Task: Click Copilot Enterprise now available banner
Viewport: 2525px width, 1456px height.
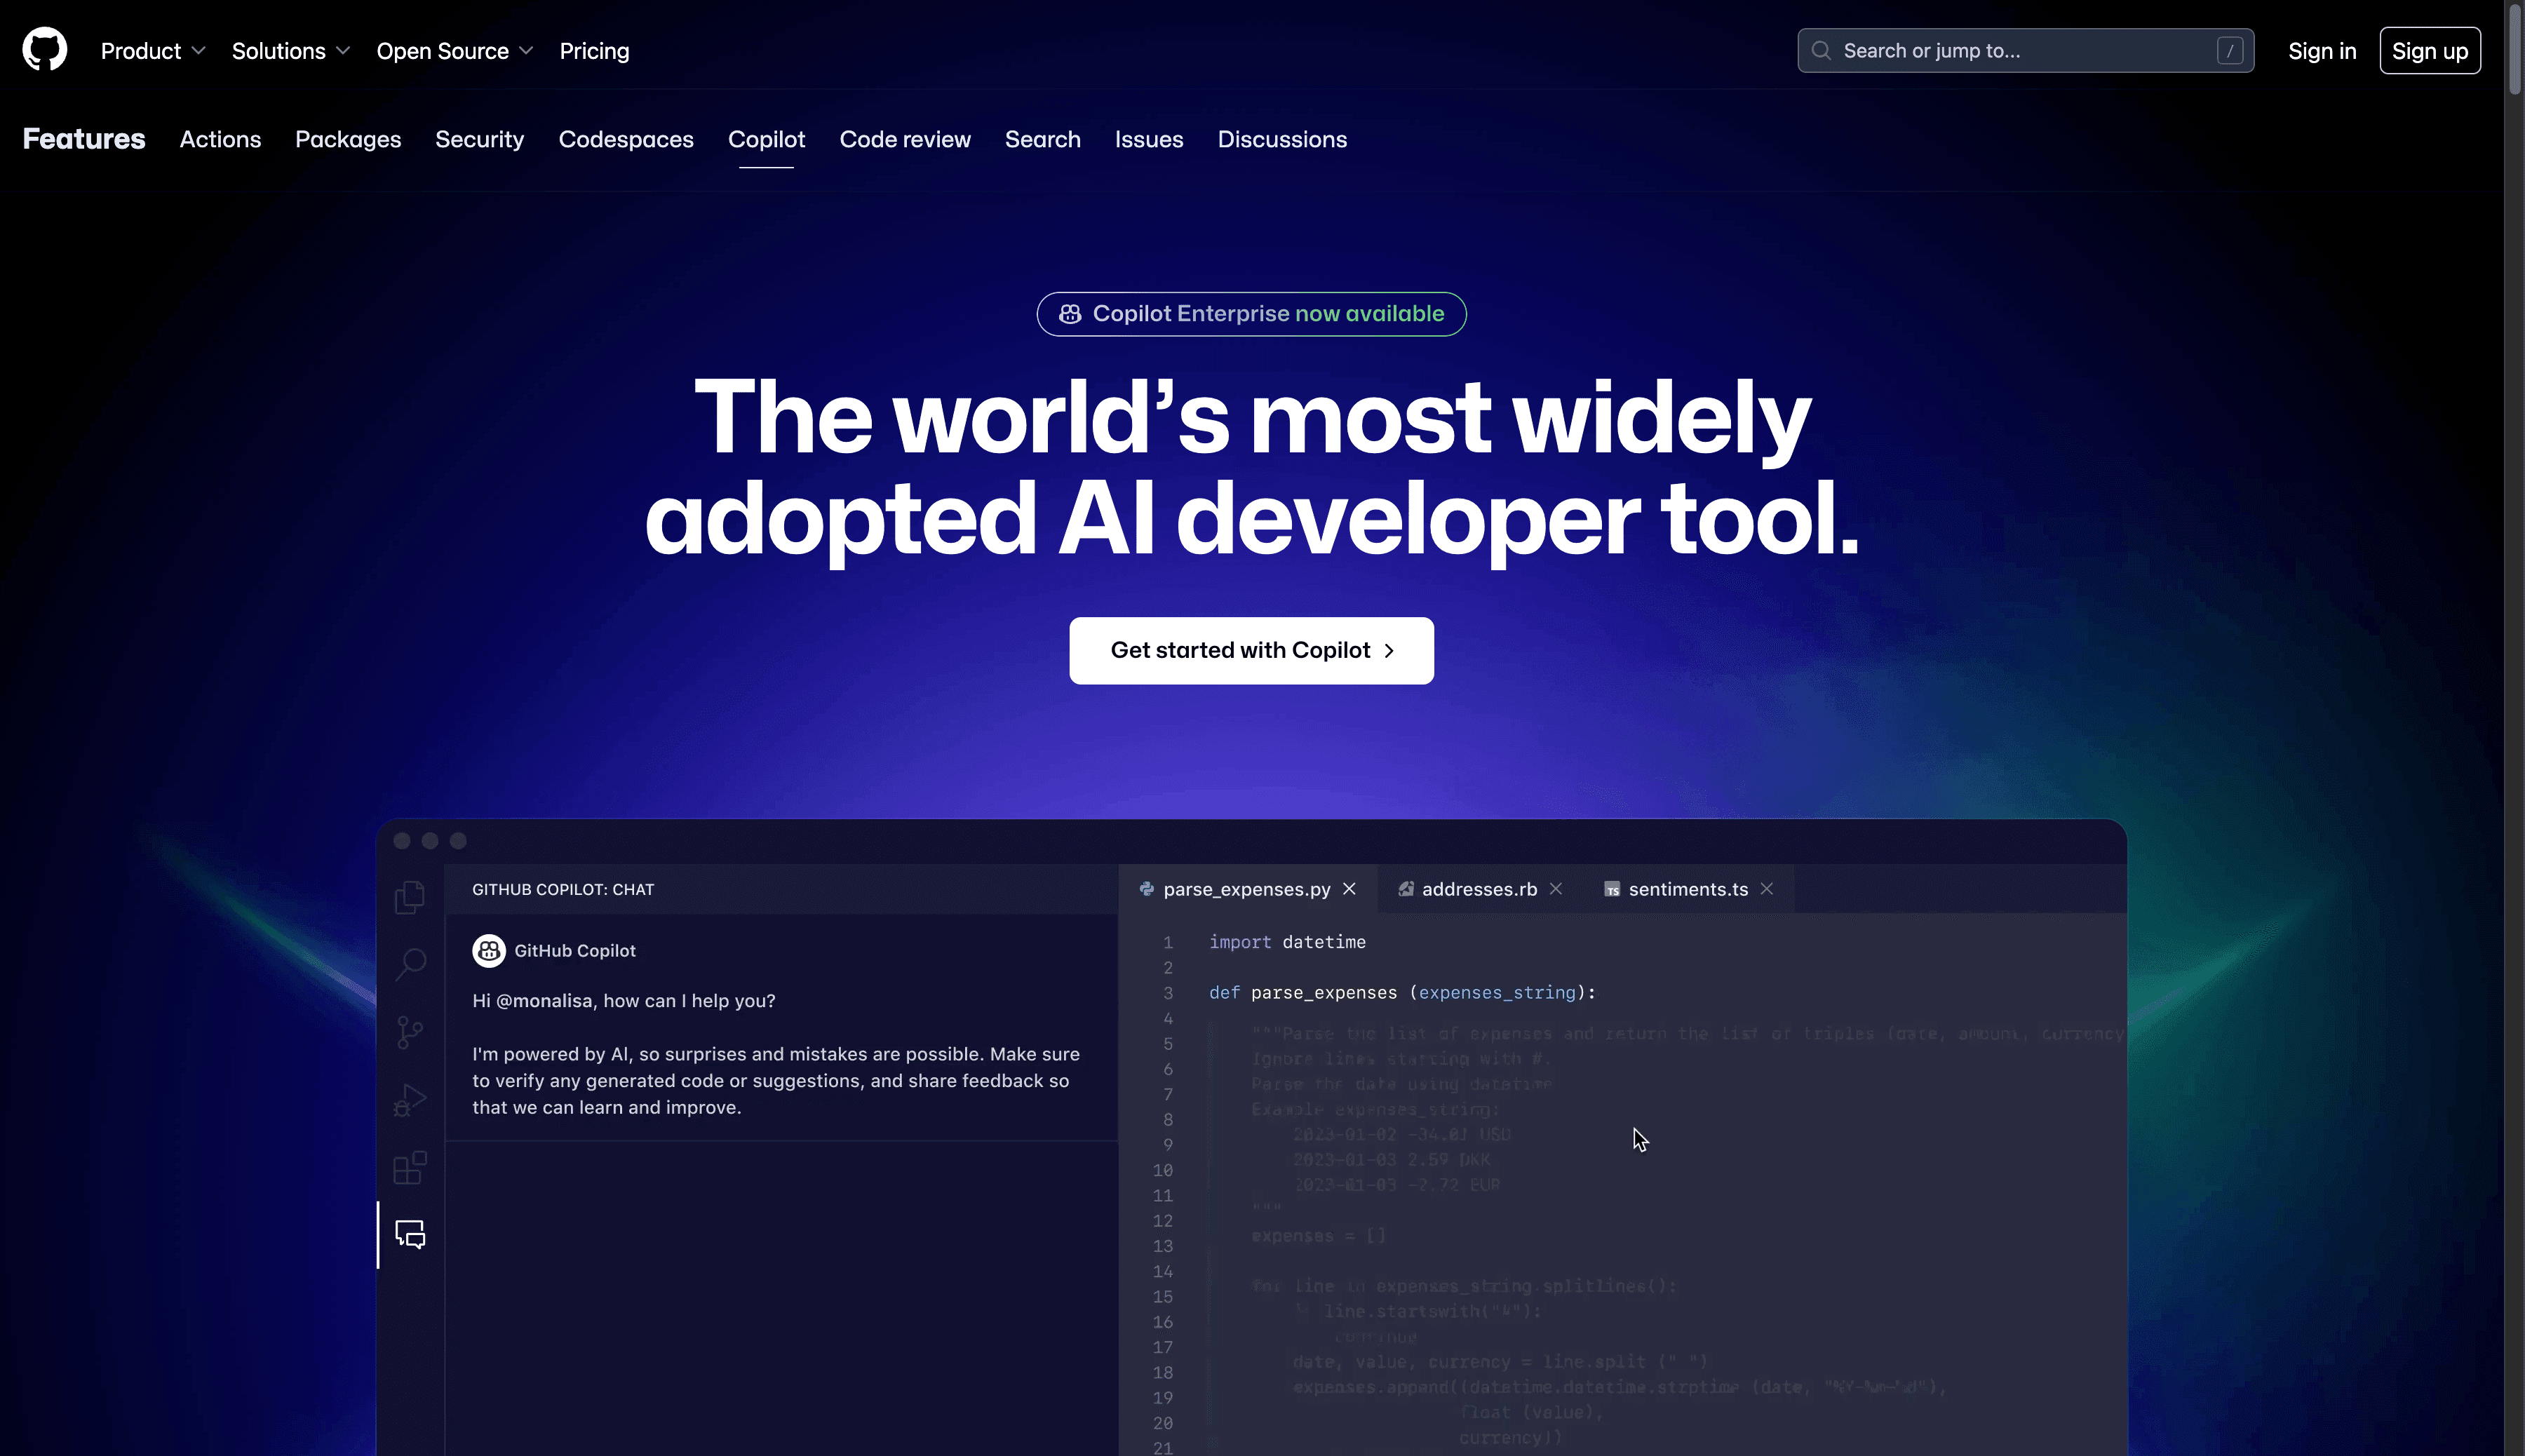Action: pos(1251,314)
